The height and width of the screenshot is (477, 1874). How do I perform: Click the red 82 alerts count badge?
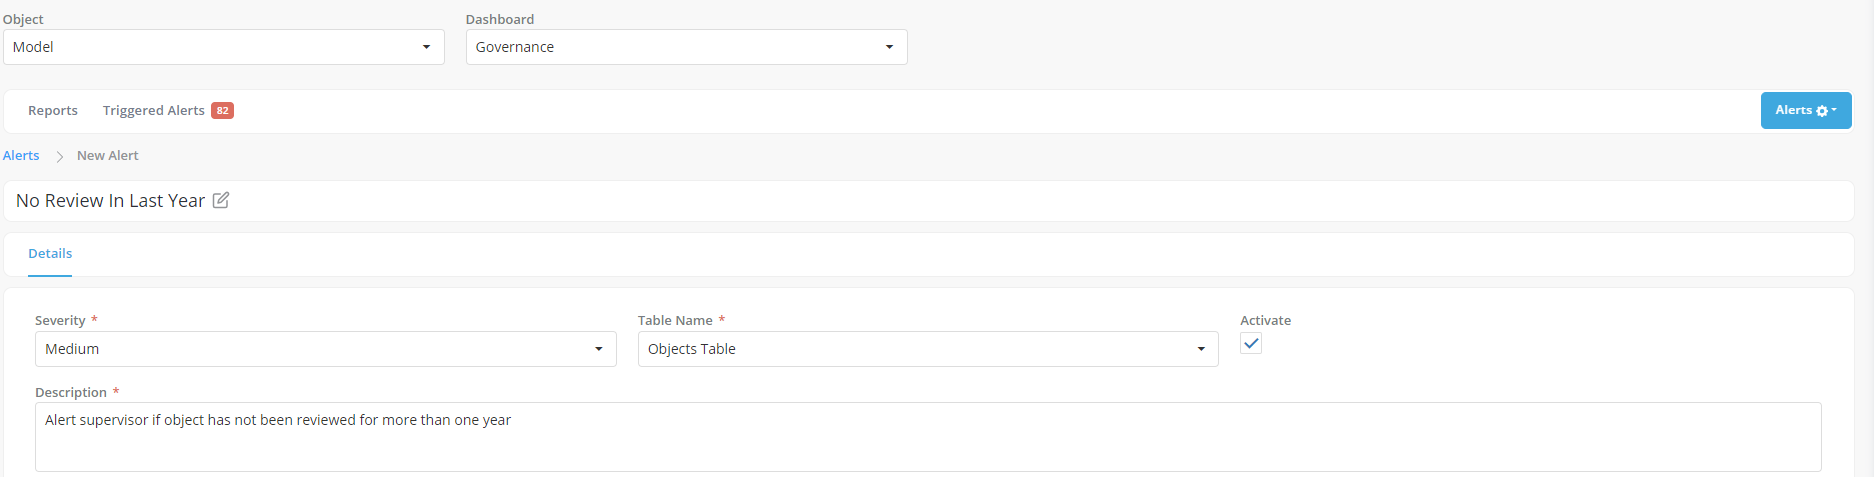pyautogui.click(x=222, y=111)
